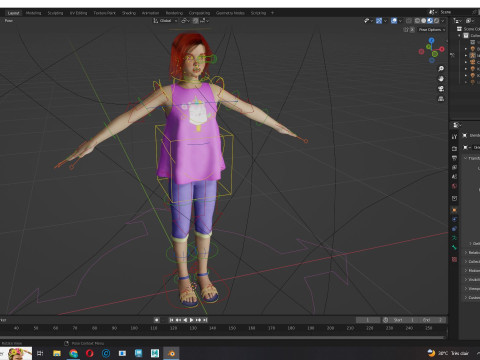Viewport: 480px width, 360px height.
Task: Open Google Chrome from the taskbar
Action: pyautogui.click(x=73, y=353)
